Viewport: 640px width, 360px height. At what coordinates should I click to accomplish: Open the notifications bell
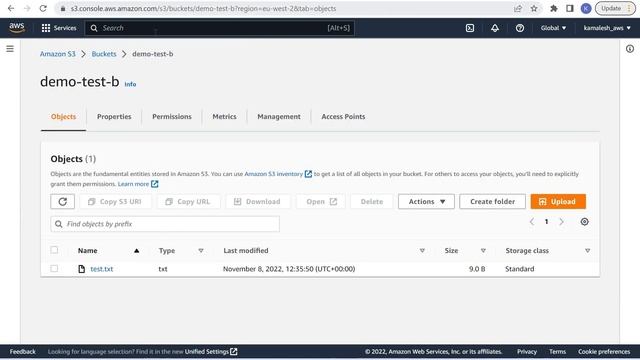495,28
